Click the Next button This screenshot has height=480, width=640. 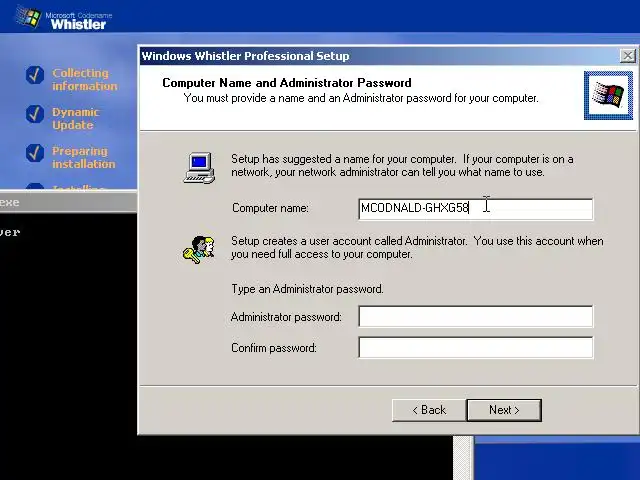point(504,410)
